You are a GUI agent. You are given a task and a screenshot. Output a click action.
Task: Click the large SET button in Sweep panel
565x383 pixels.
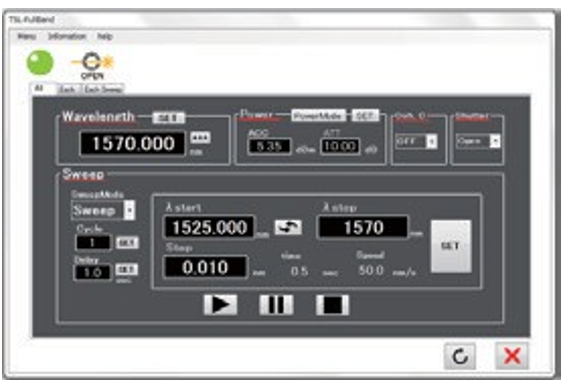pyautogui.click(x=451, y=246)
